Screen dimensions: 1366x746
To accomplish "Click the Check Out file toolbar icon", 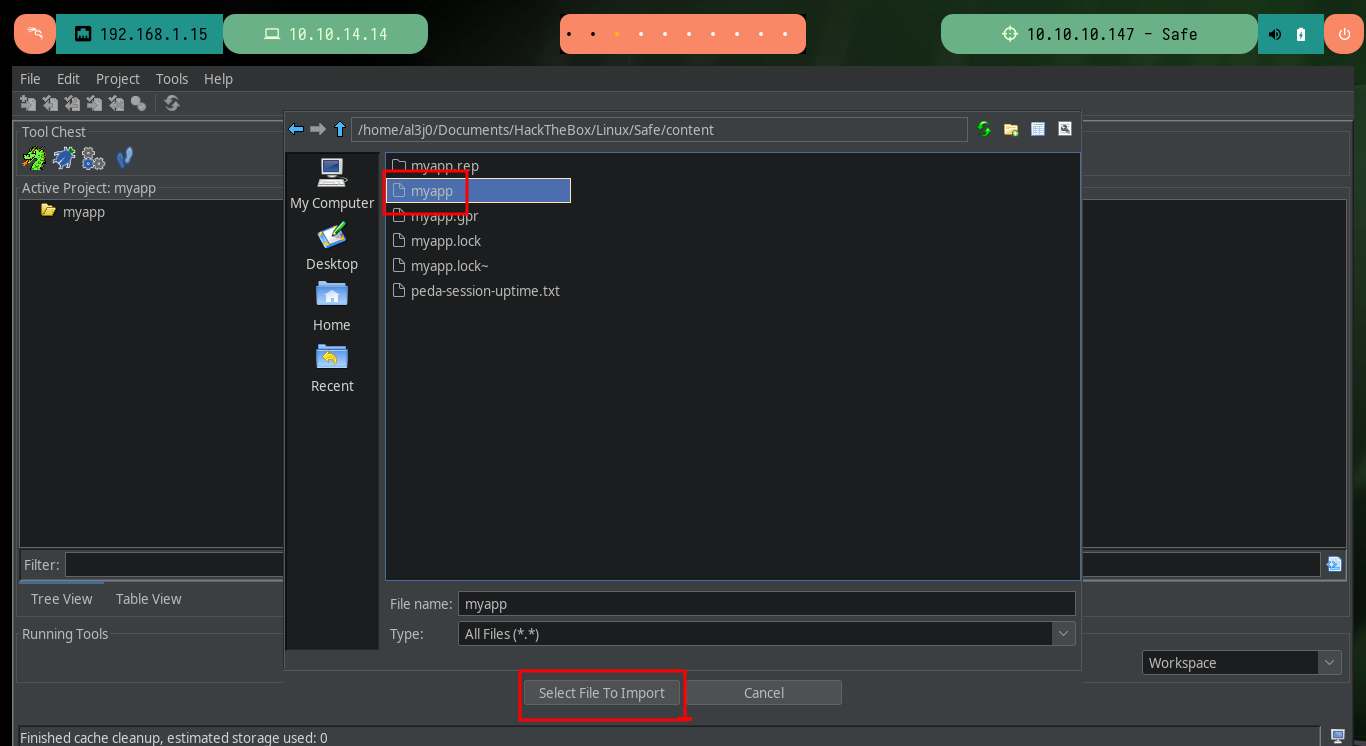I will coord(50,103).
